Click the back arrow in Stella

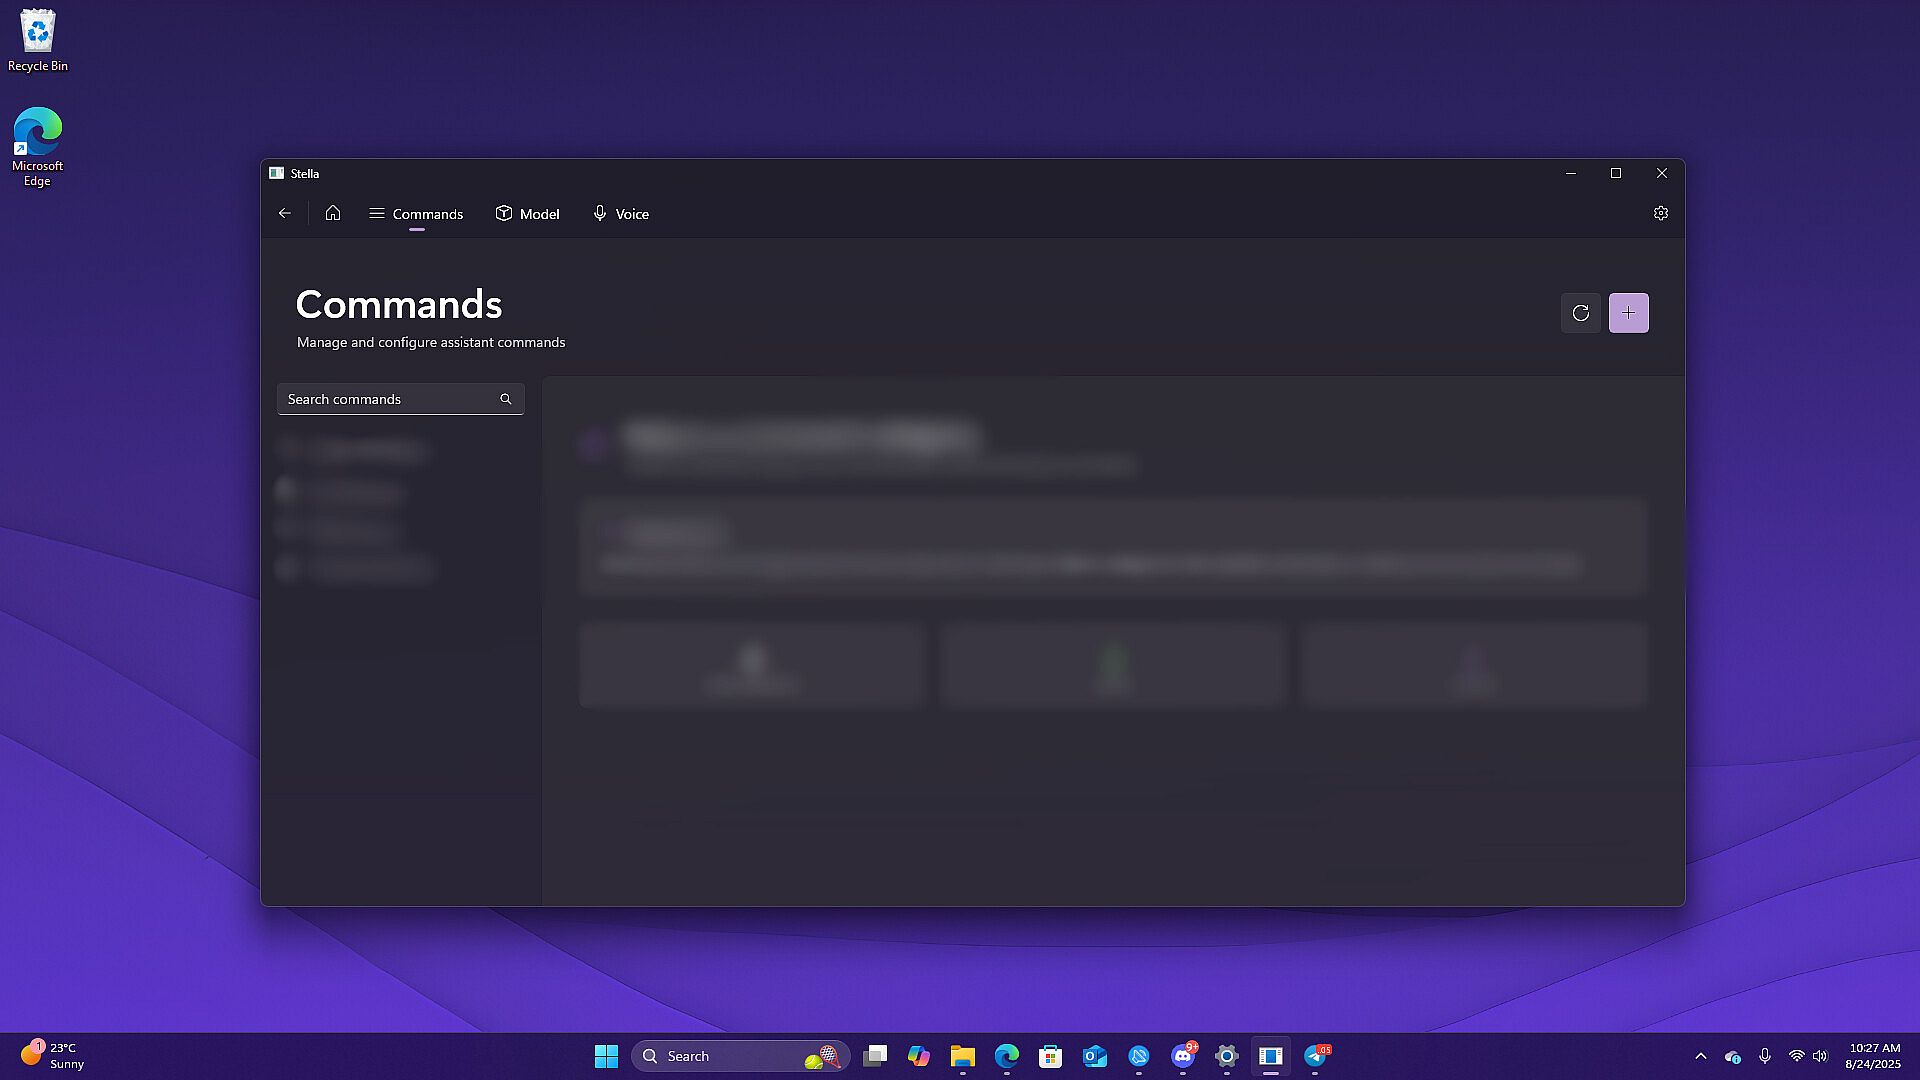tap(285, 213)
